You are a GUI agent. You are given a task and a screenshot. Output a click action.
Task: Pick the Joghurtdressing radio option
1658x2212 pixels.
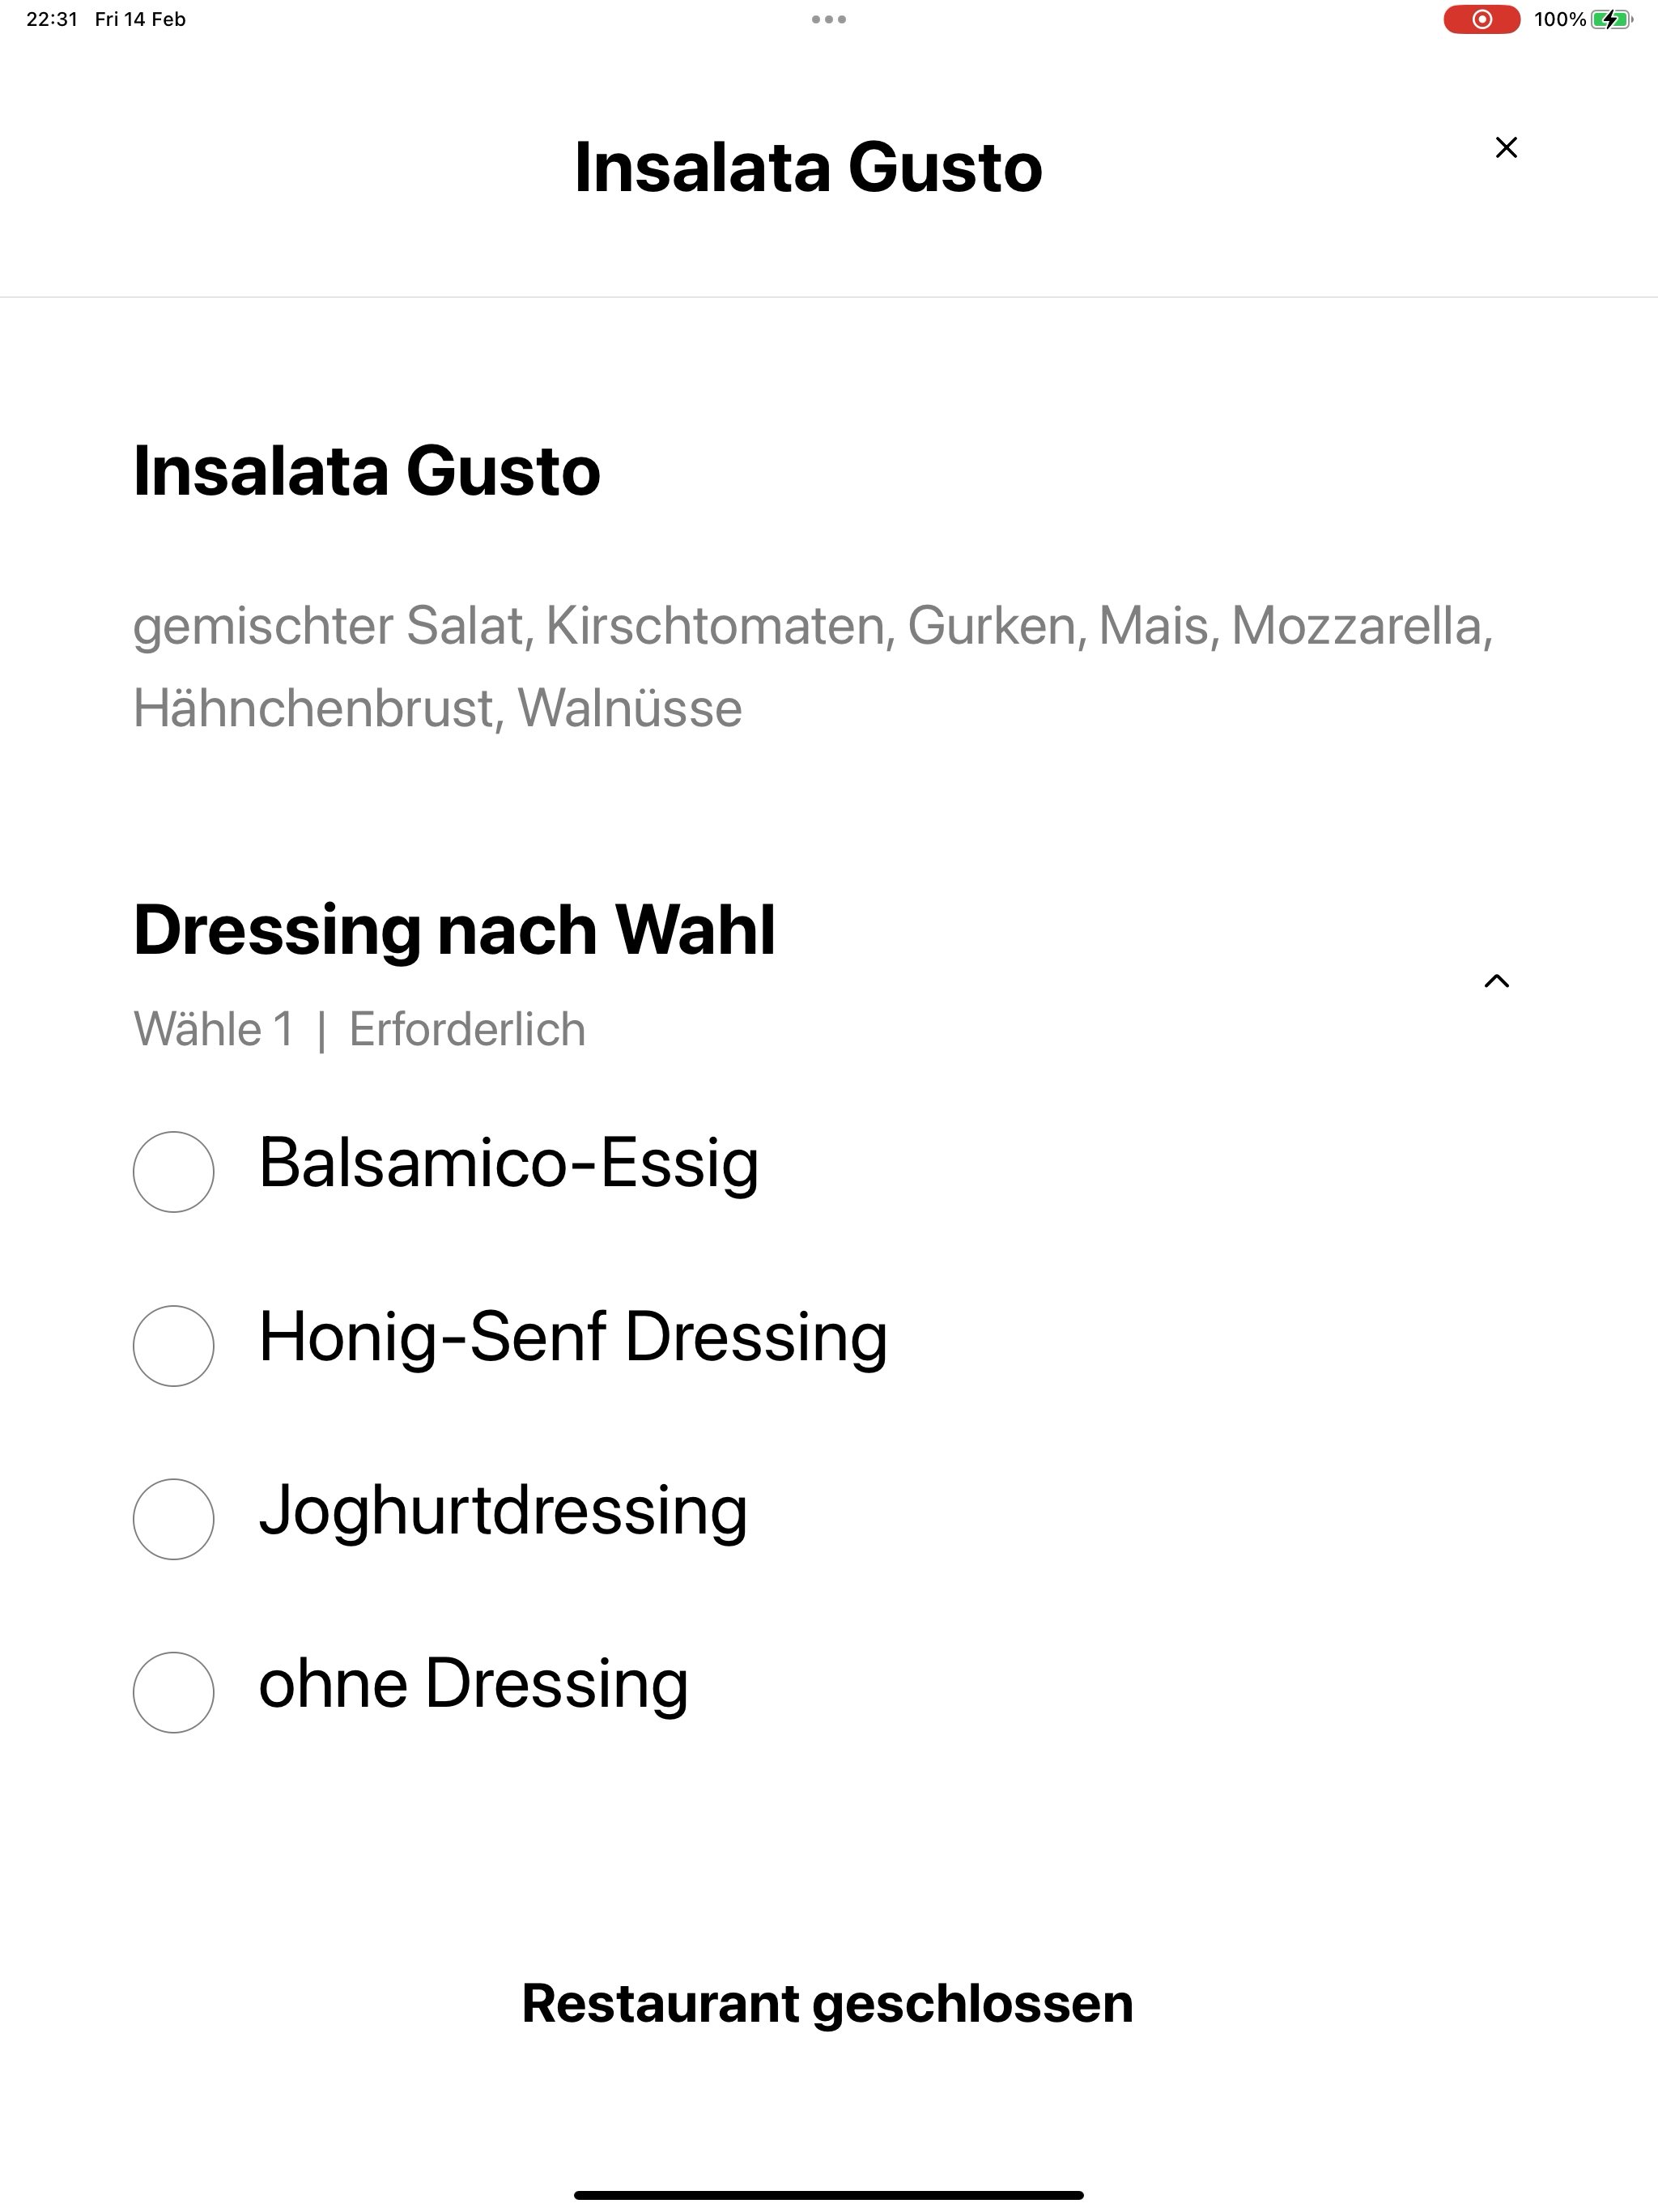(x=173, y=1518)
